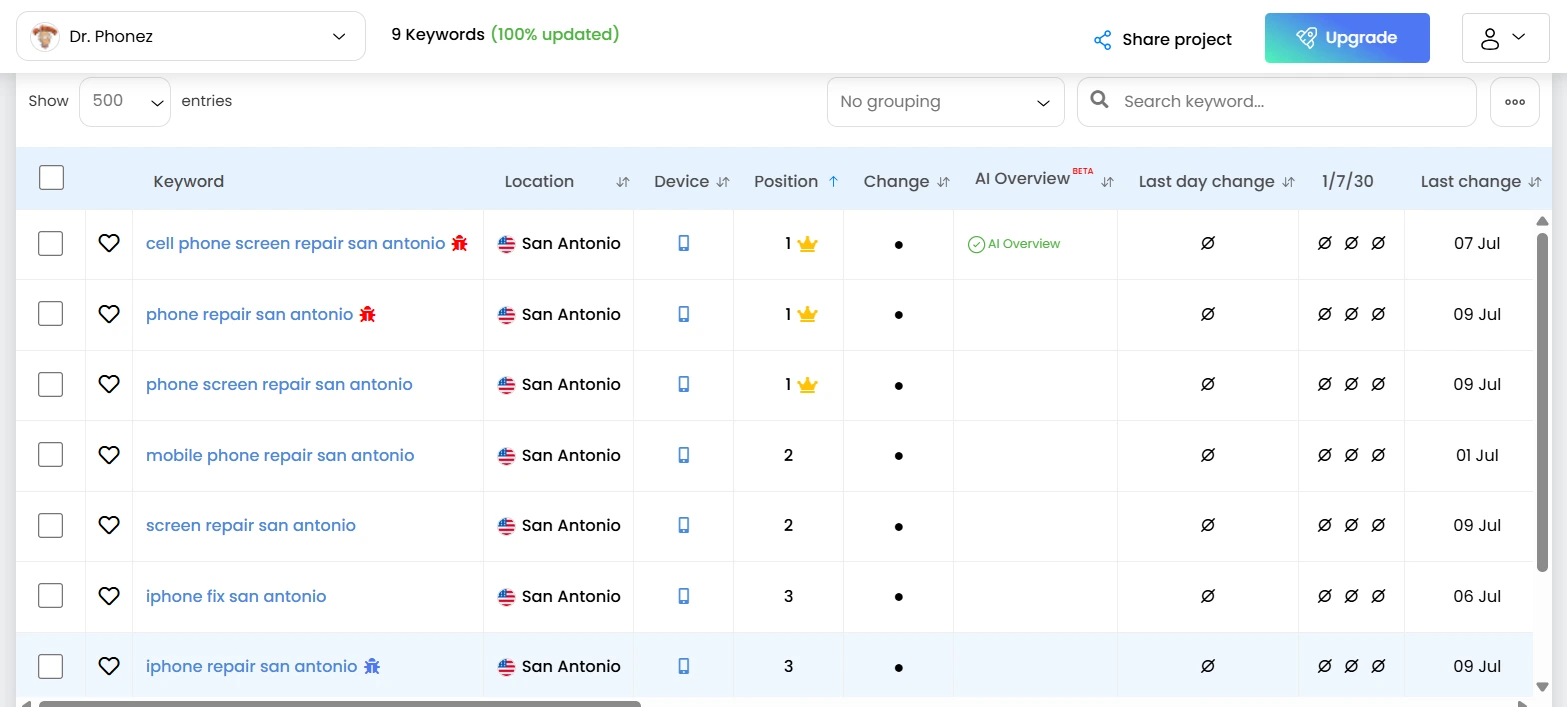Click the AI Overview check badge
This screenshot has width=1567, height=707.
click(1014, 244)
